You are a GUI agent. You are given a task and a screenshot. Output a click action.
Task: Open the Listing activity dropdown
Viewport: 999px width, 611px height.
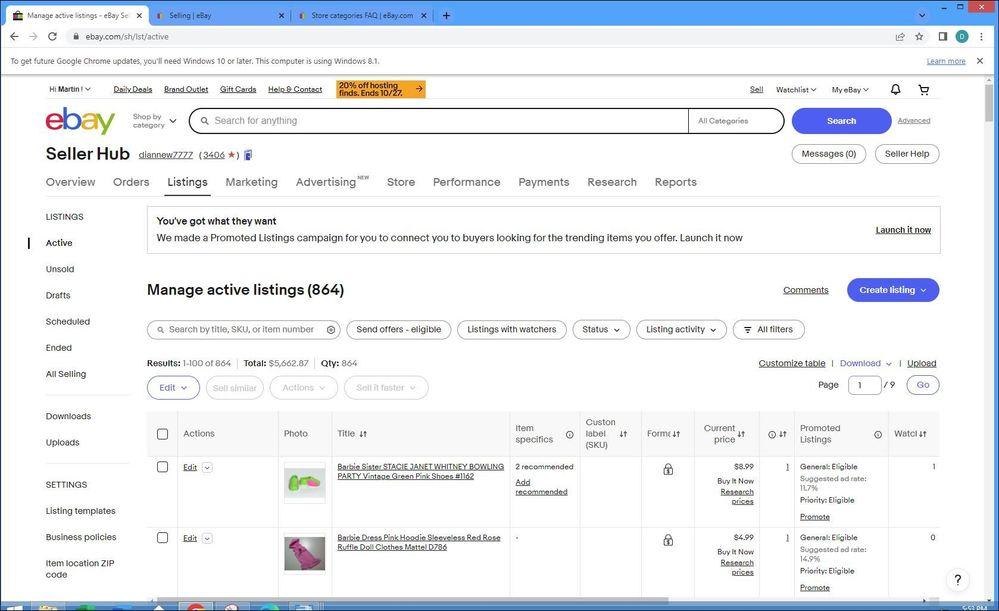pyautogui.click(x=681, y=329)
